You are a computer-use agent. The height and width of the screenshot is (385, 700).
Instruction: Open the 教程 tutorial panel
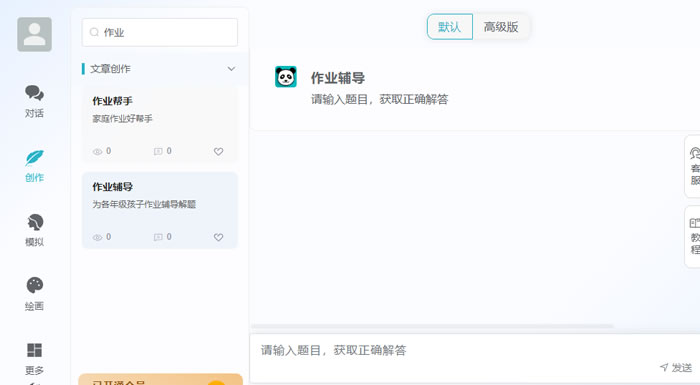pos(692,237)
